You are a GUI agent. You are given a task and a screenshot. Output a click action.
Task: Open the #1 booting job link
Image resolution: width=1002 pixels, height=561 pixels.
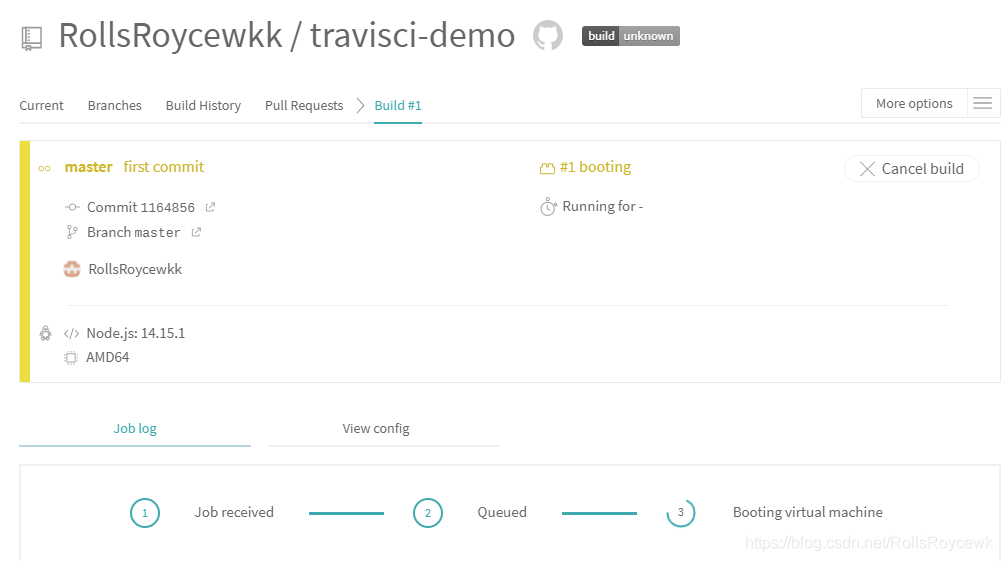595,167
